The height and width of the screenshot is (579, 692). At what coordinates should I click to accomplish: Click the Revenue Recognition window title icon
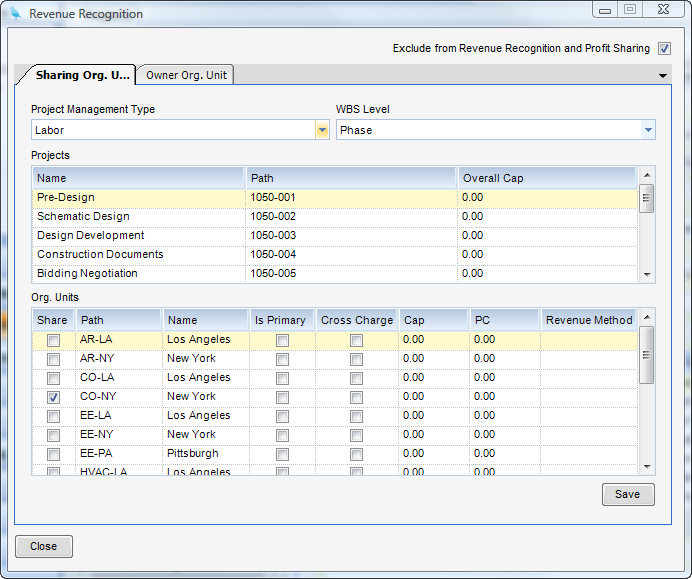click(x=15, y=14)
